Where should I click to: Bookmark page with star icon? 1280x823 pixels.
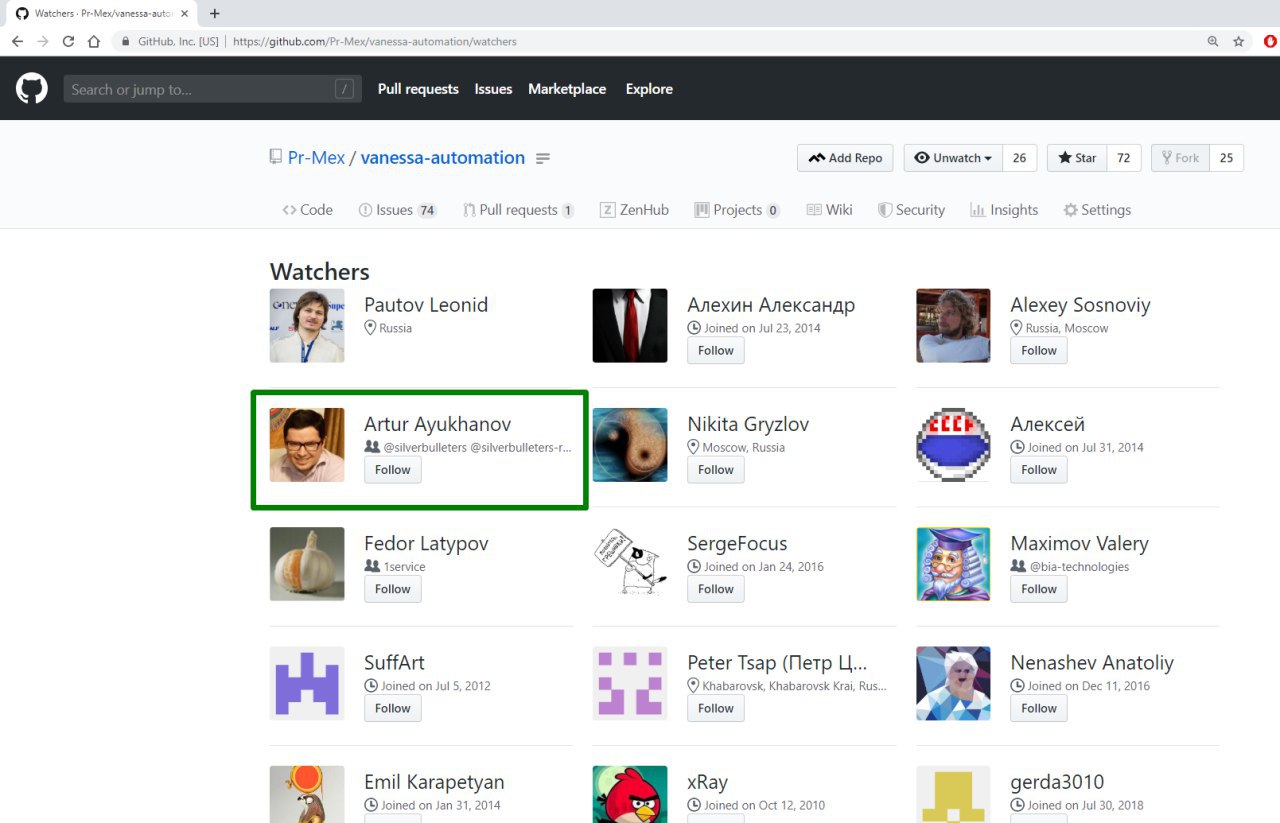1239,42
